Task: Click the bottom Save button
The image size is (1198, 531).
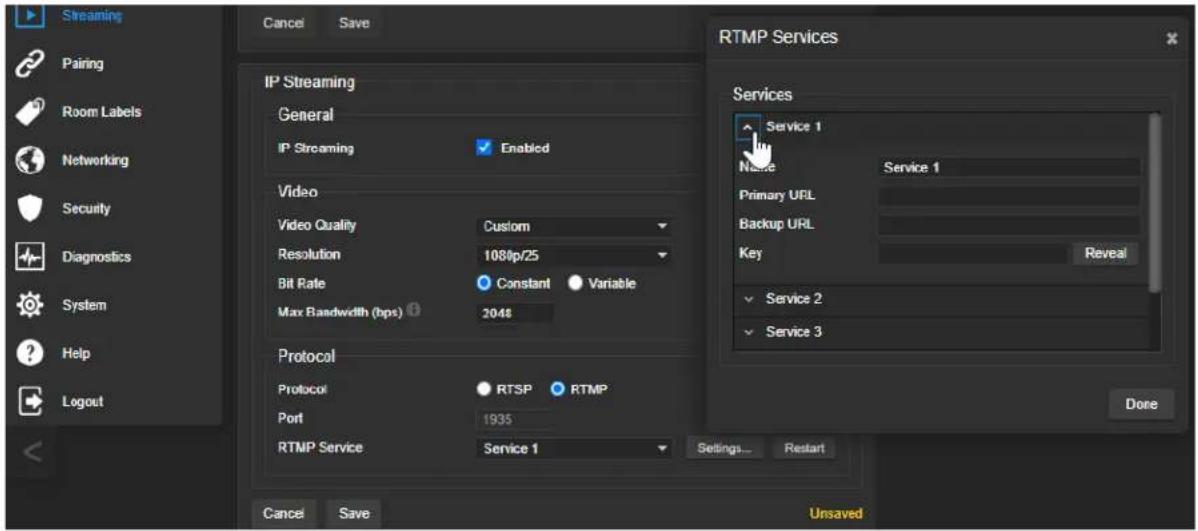Action: coord(354,513)
